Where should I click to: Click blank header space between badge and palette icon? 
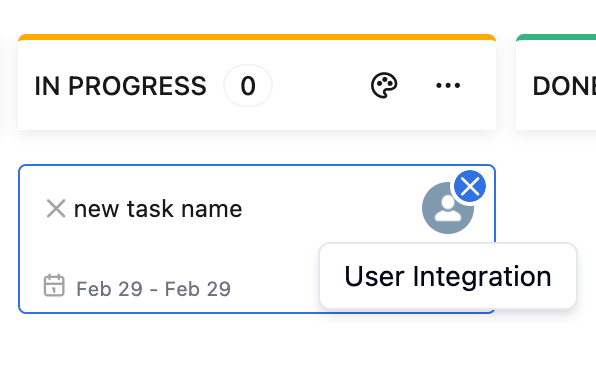(321, 86)
